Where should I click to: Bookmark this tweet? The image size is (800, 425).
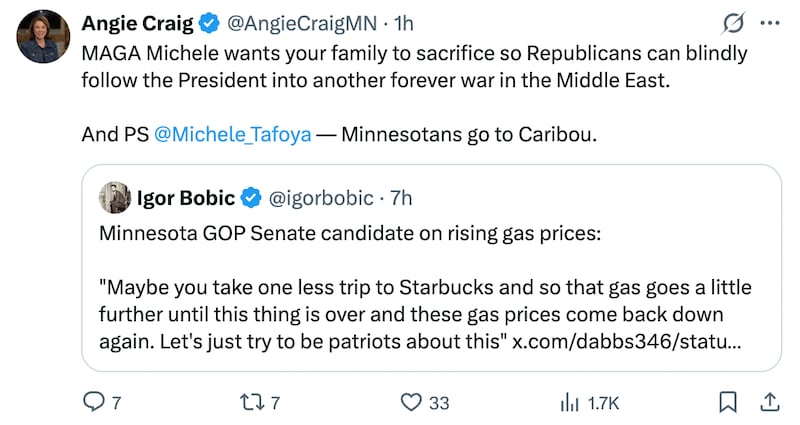(x=728, y=402)
